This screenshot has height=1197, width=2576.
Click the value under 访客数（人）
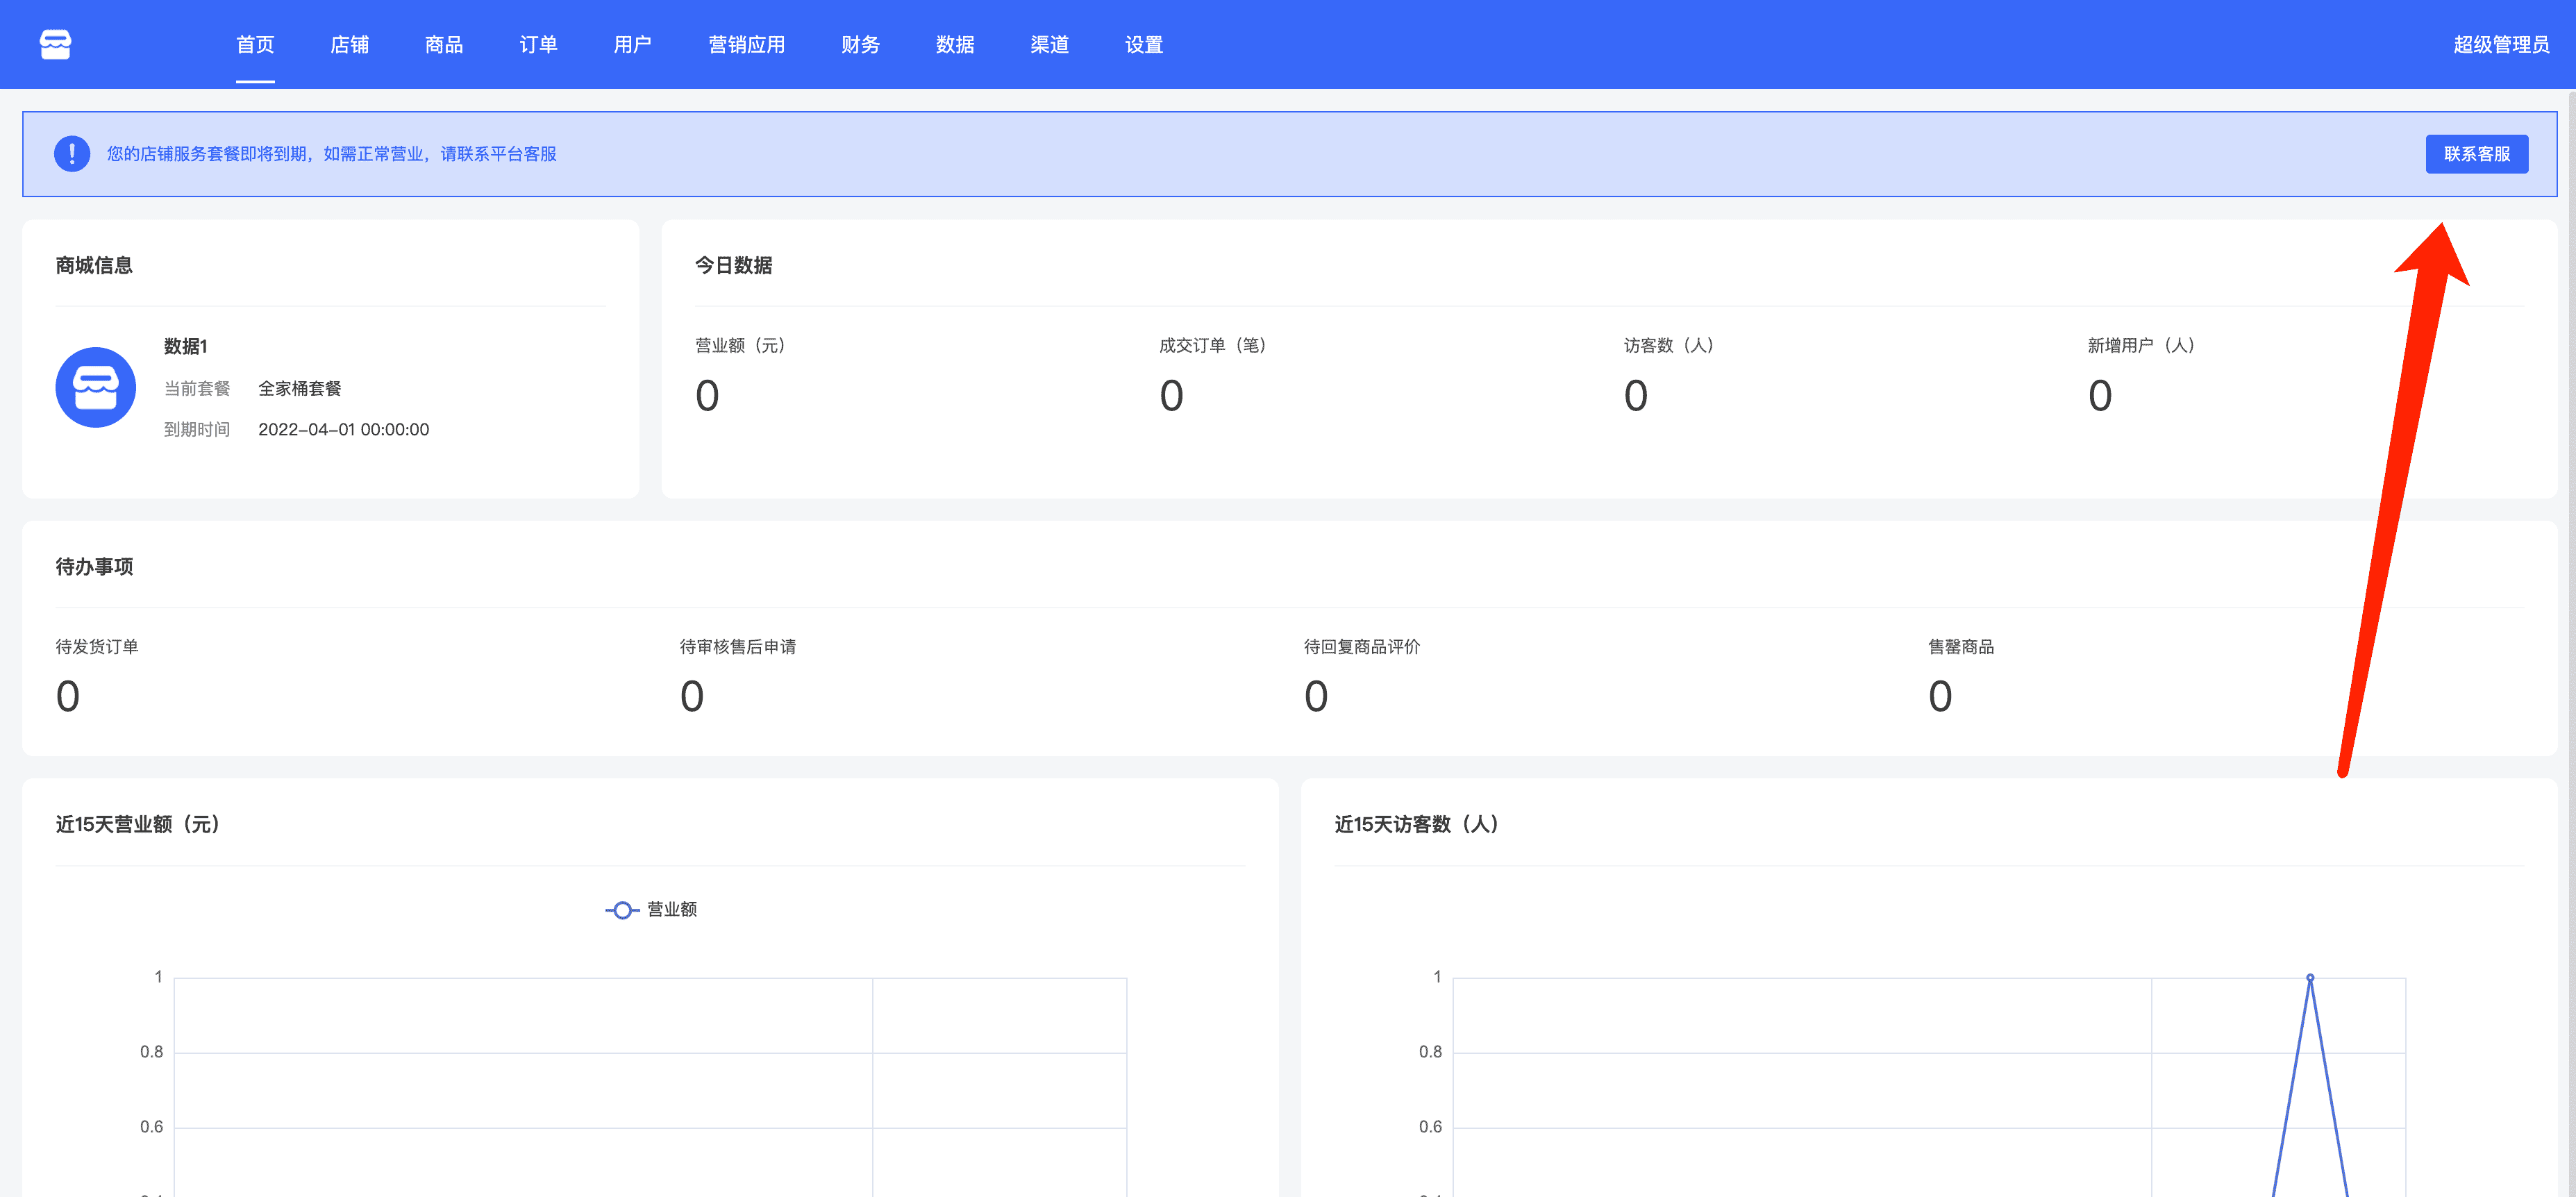(1636, 395)
